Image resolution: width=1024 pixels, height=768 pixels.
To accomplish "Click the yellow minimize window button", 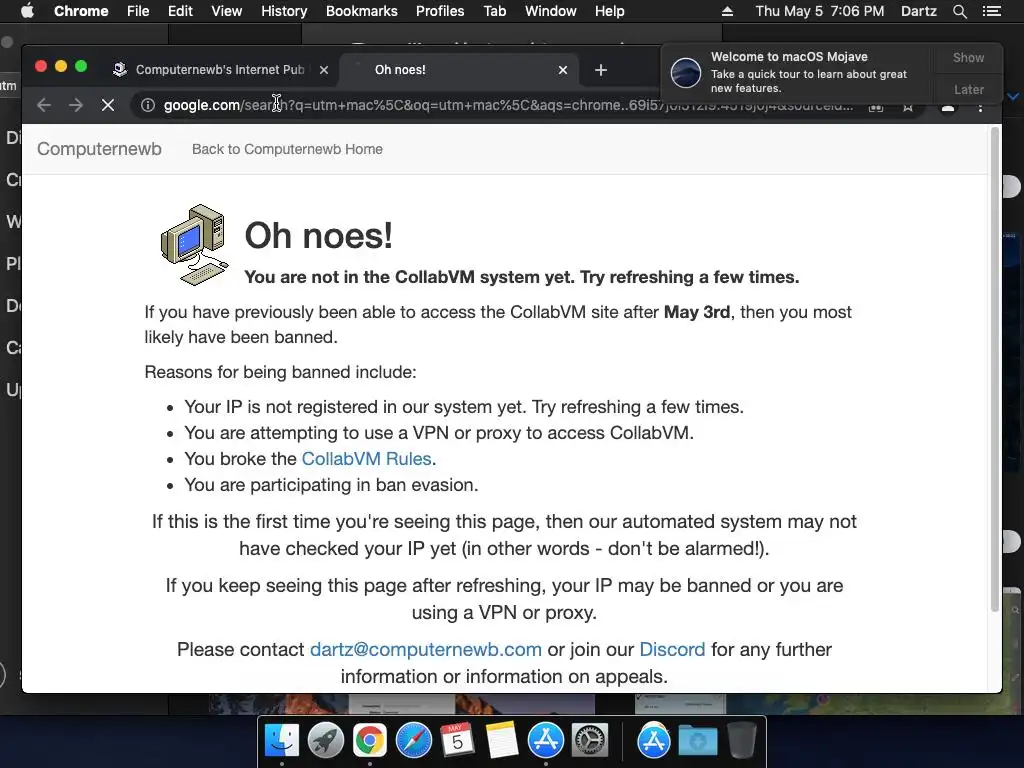I will point(61,66).
